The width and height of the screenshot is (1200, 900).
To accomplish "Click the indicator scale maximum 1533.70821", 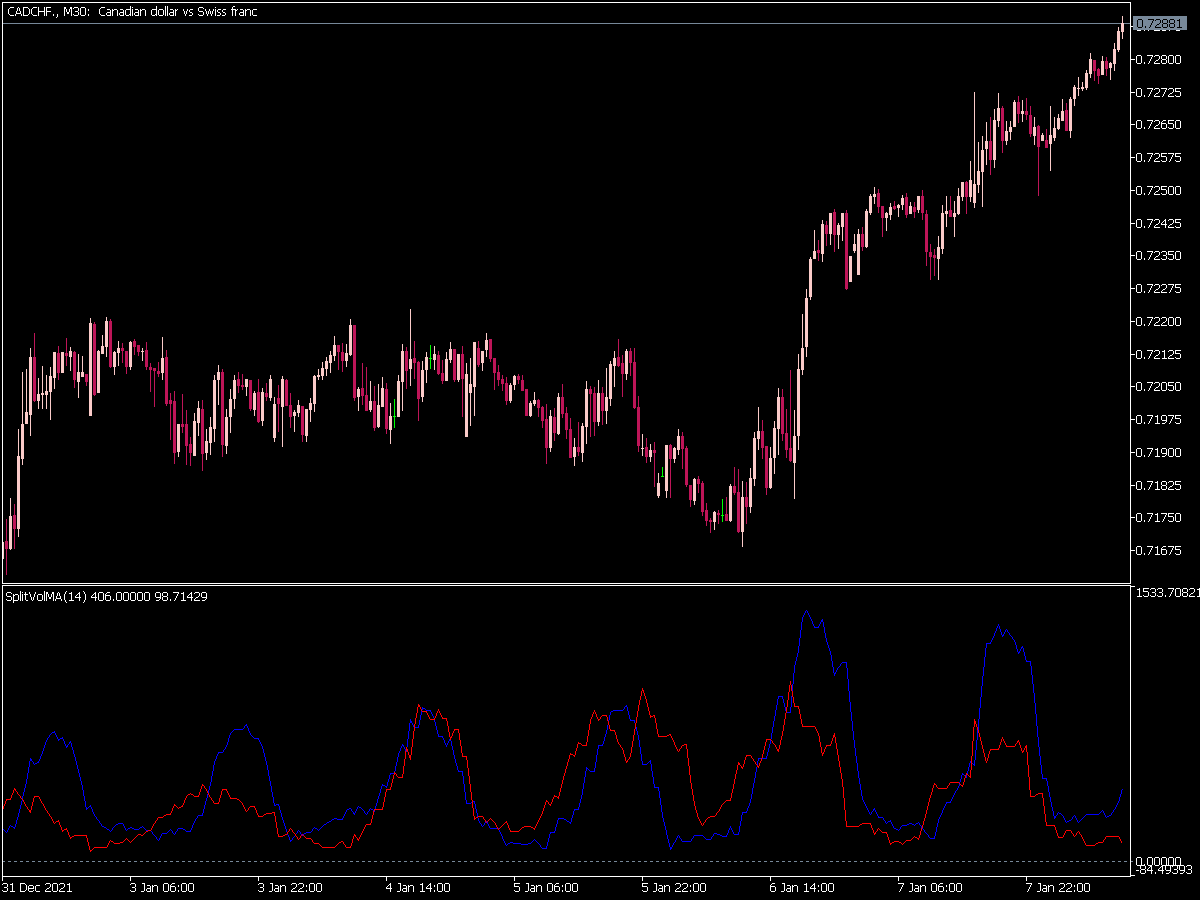I will [x=1167, y=593].
